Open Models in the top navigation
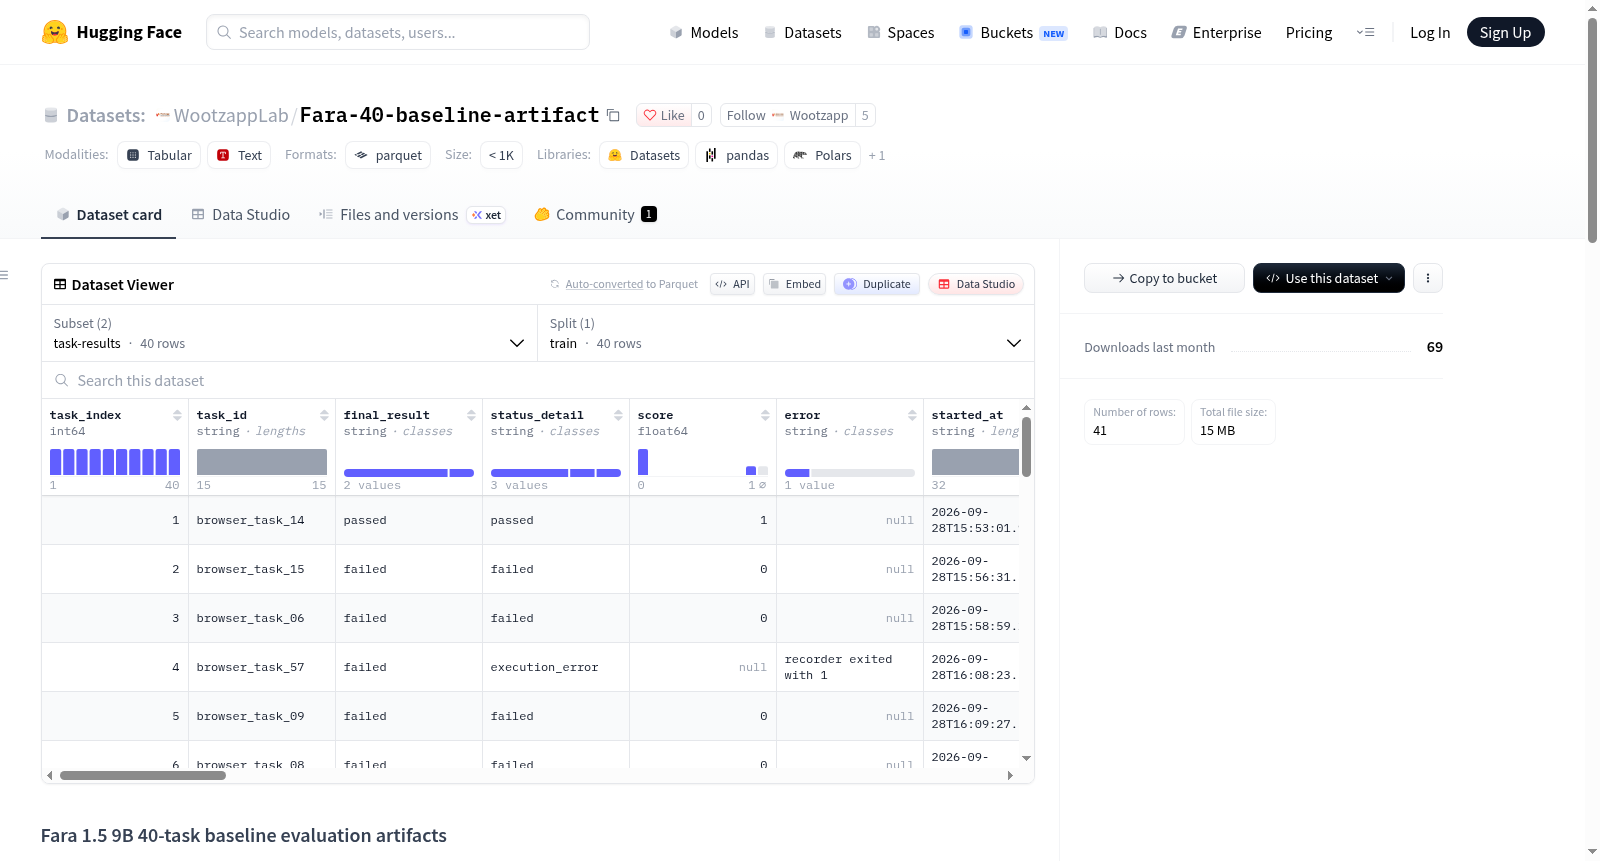 point(704,32)
